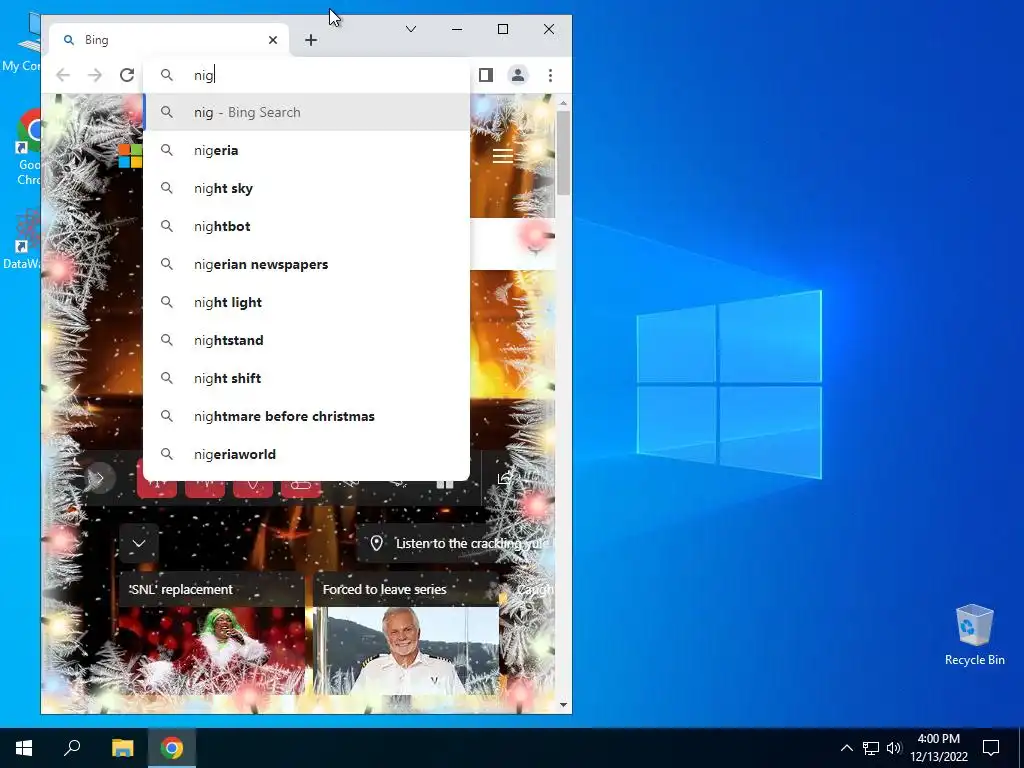
Task: Select the DataW desktop shortcut
Action: point(22,239)
